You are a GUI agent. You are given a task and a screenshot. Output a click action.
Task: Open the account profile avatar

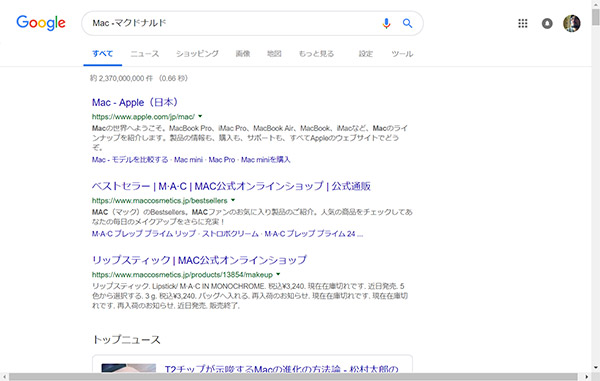click(572, 23)
